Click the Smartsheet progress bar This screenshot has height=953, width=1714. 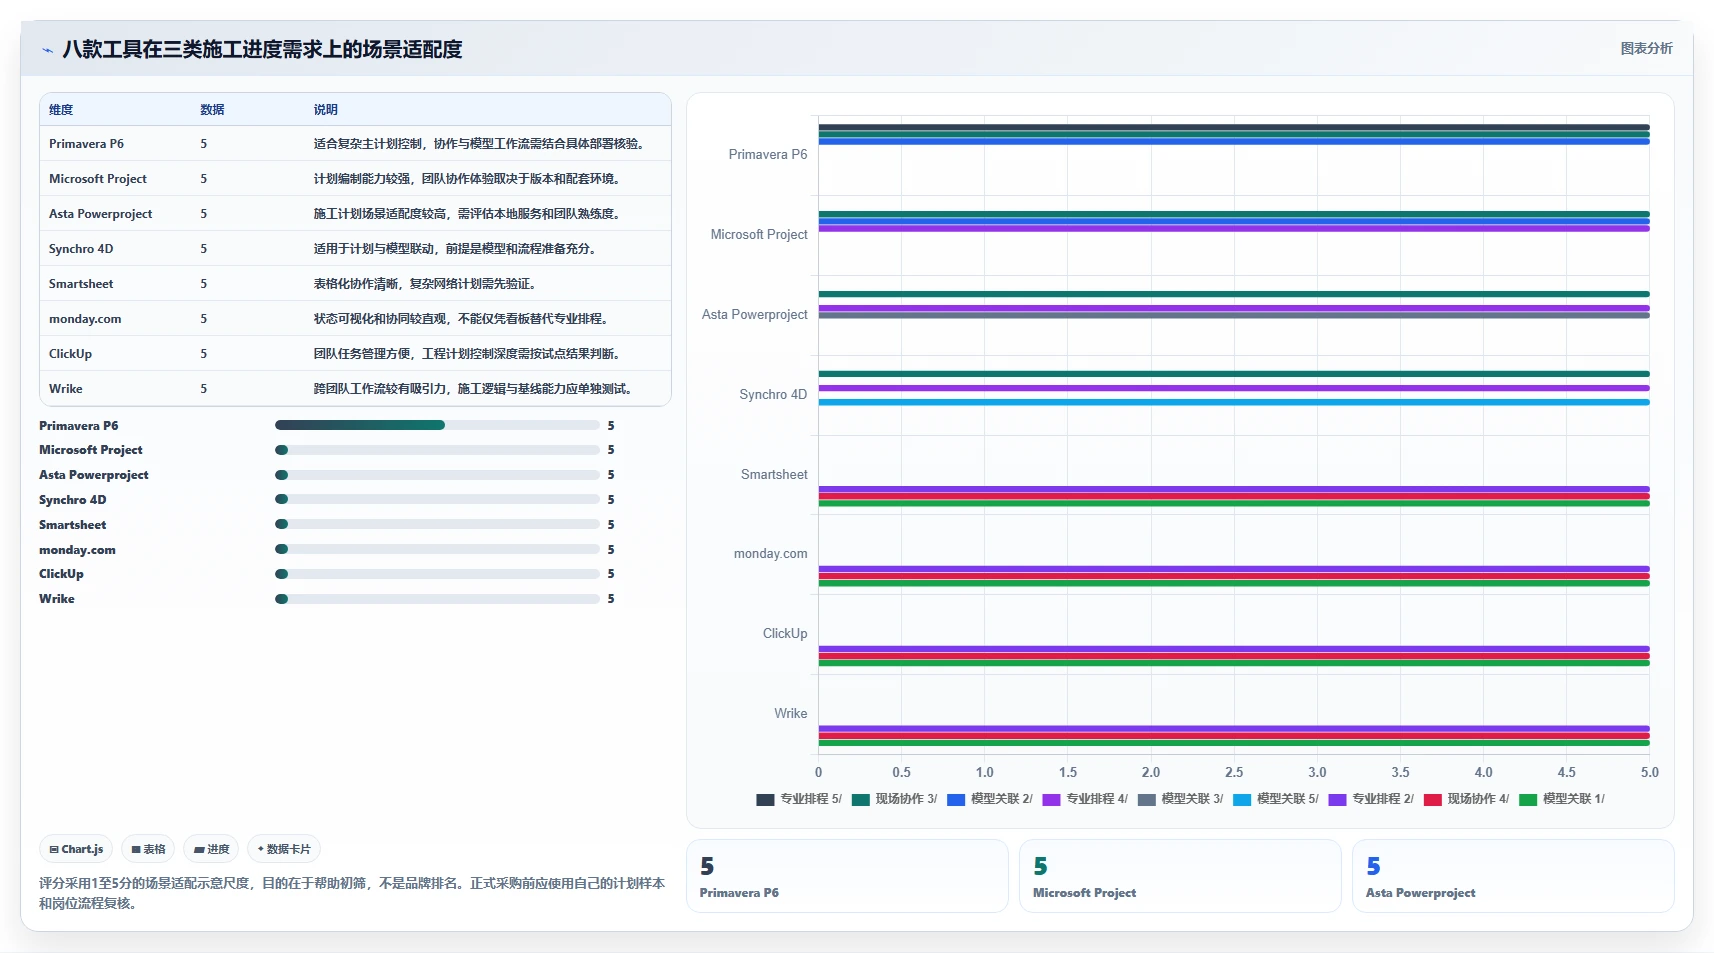[437, 524]
